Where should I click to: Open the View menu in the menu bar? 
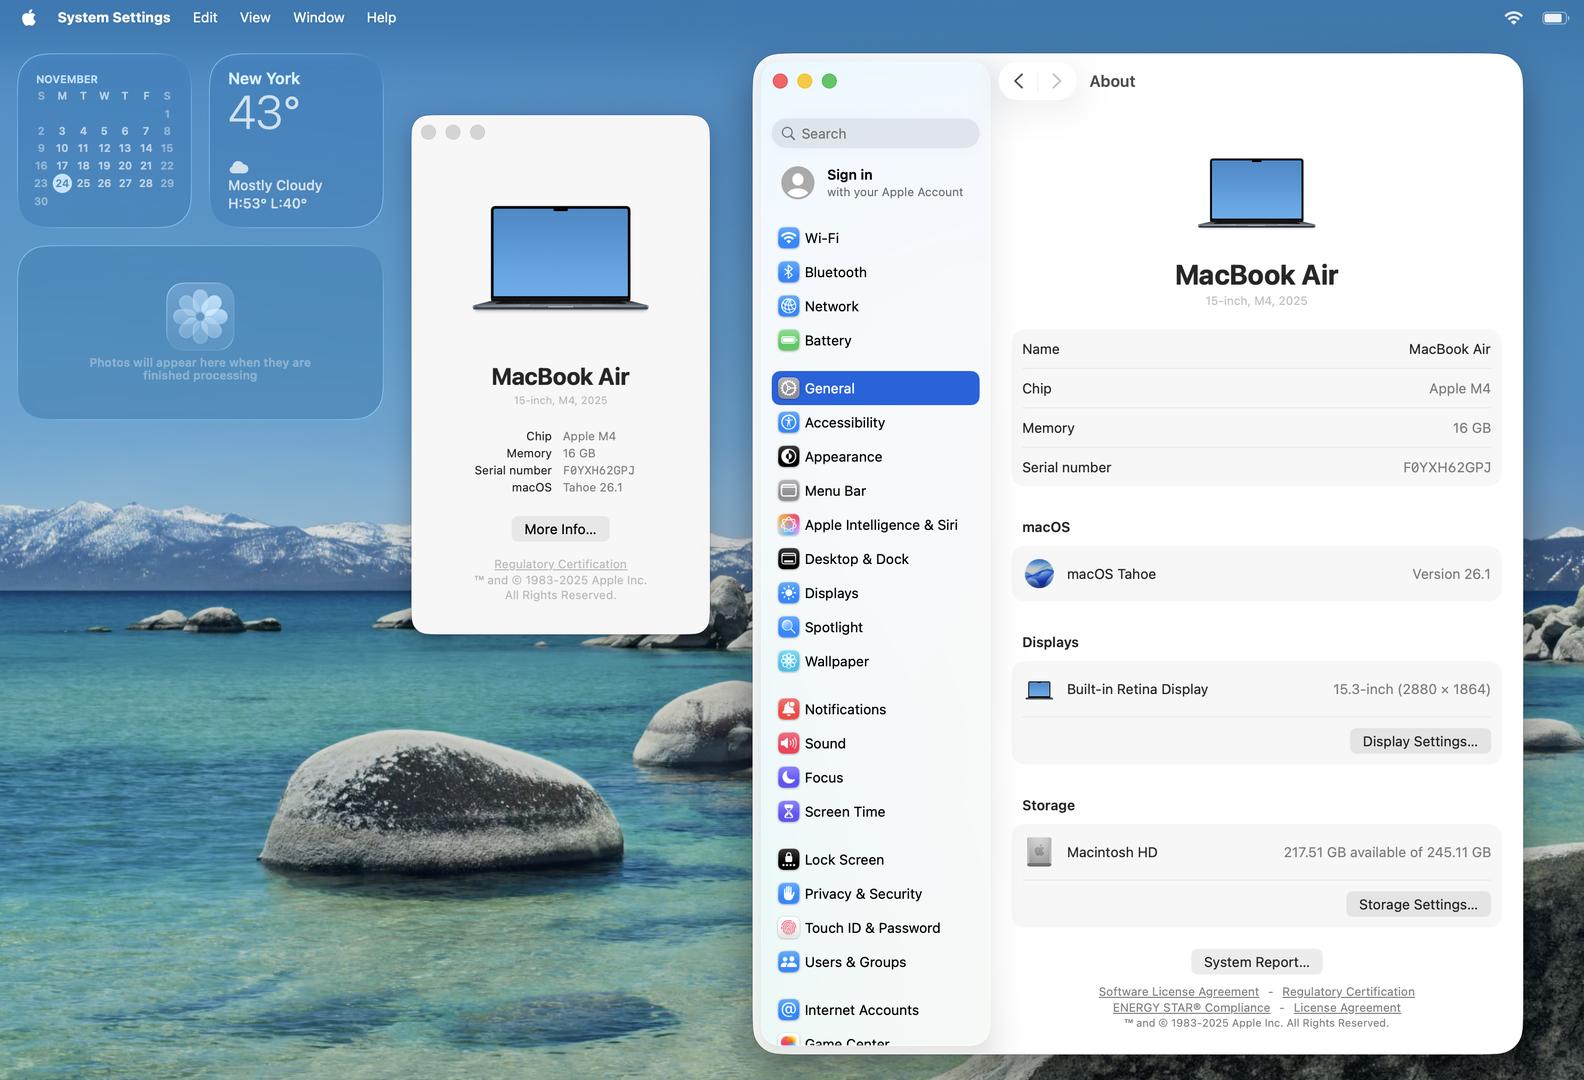[x=255, y=18]
